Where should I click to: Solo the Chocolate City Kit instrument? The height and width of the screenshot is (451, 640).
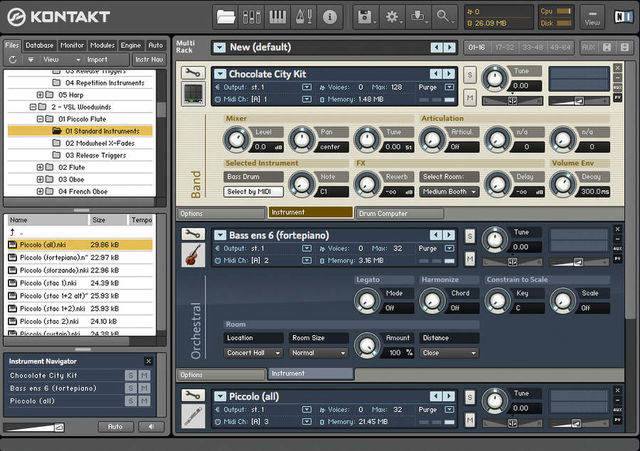tap(470, 75)
